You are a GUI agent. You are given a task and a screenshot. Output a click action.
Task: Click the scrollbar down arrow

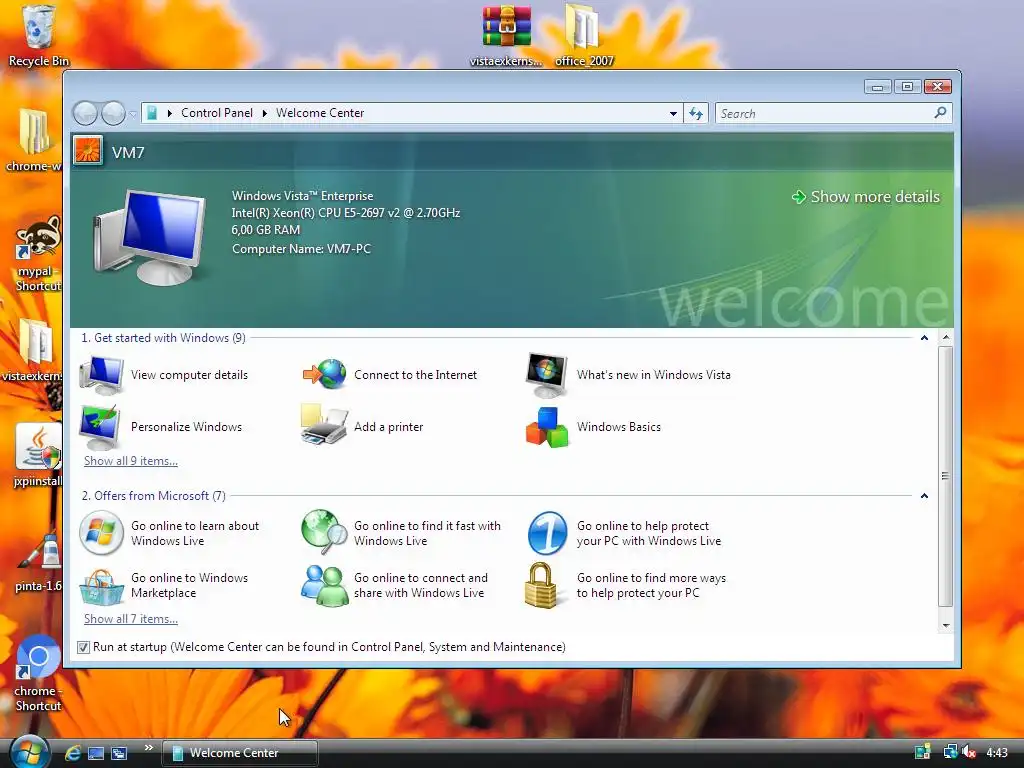click(x=945, y=626)
